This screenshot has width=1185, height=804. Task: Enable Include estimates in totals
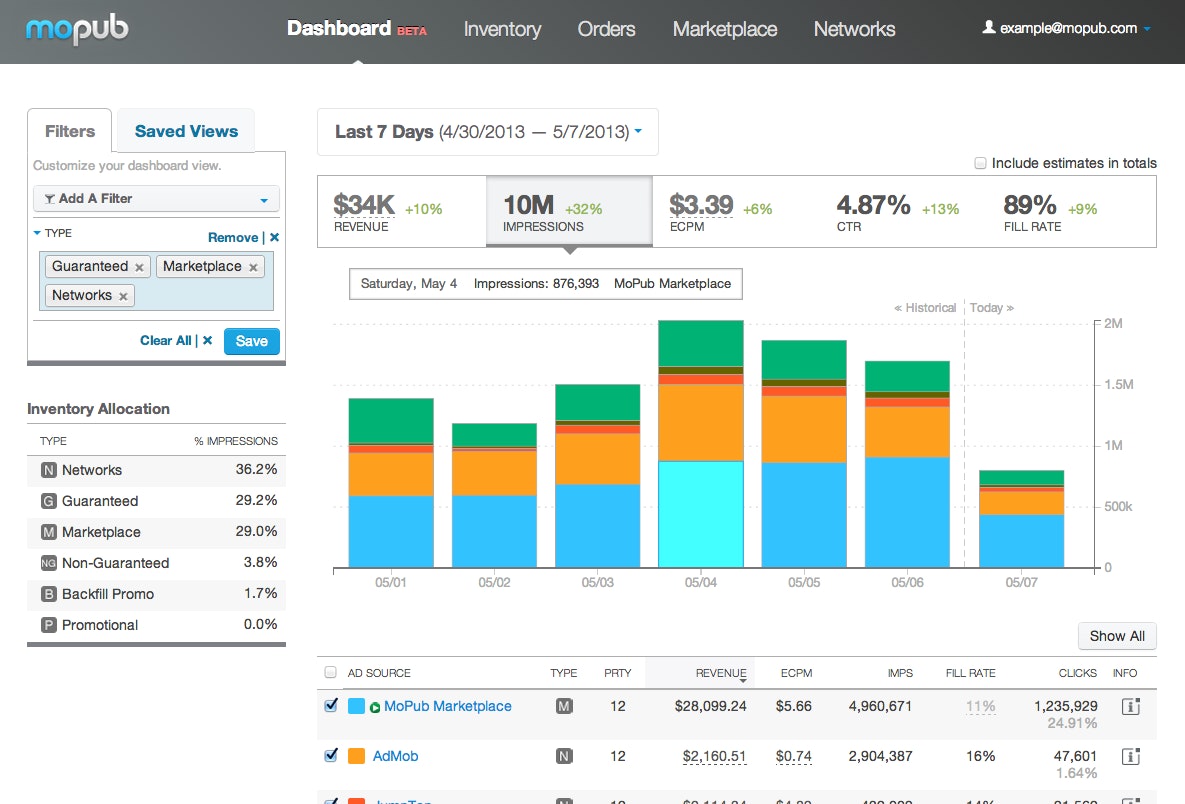point(981,162)
